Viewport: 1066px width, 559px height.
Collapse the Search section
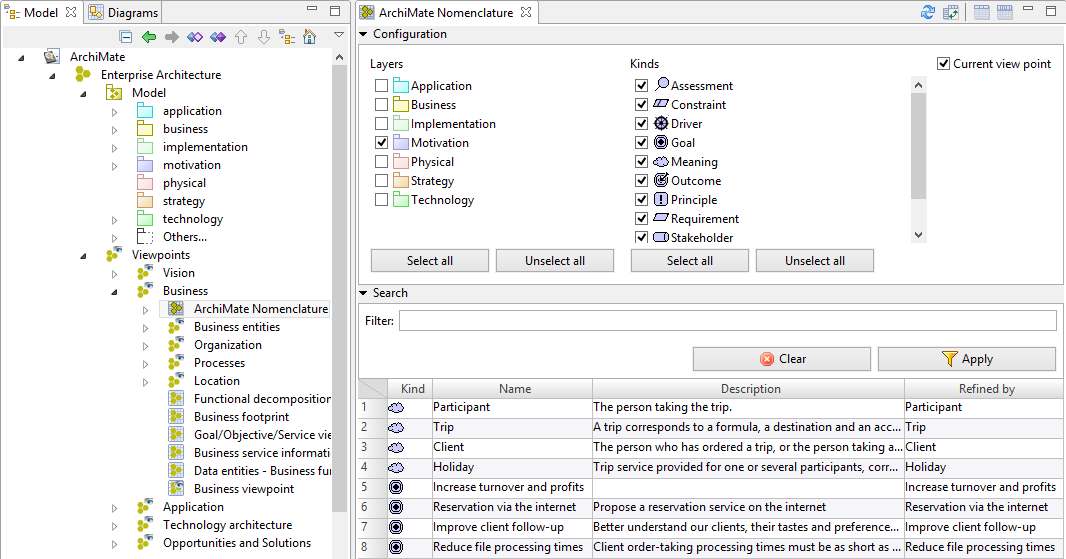coord(363,293)
